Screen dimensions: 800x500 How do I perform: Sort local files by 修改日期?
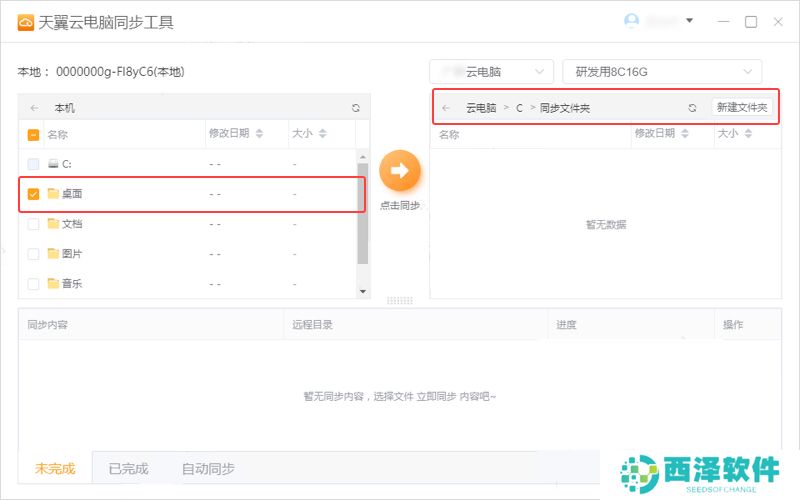click(x=260, y=134)
